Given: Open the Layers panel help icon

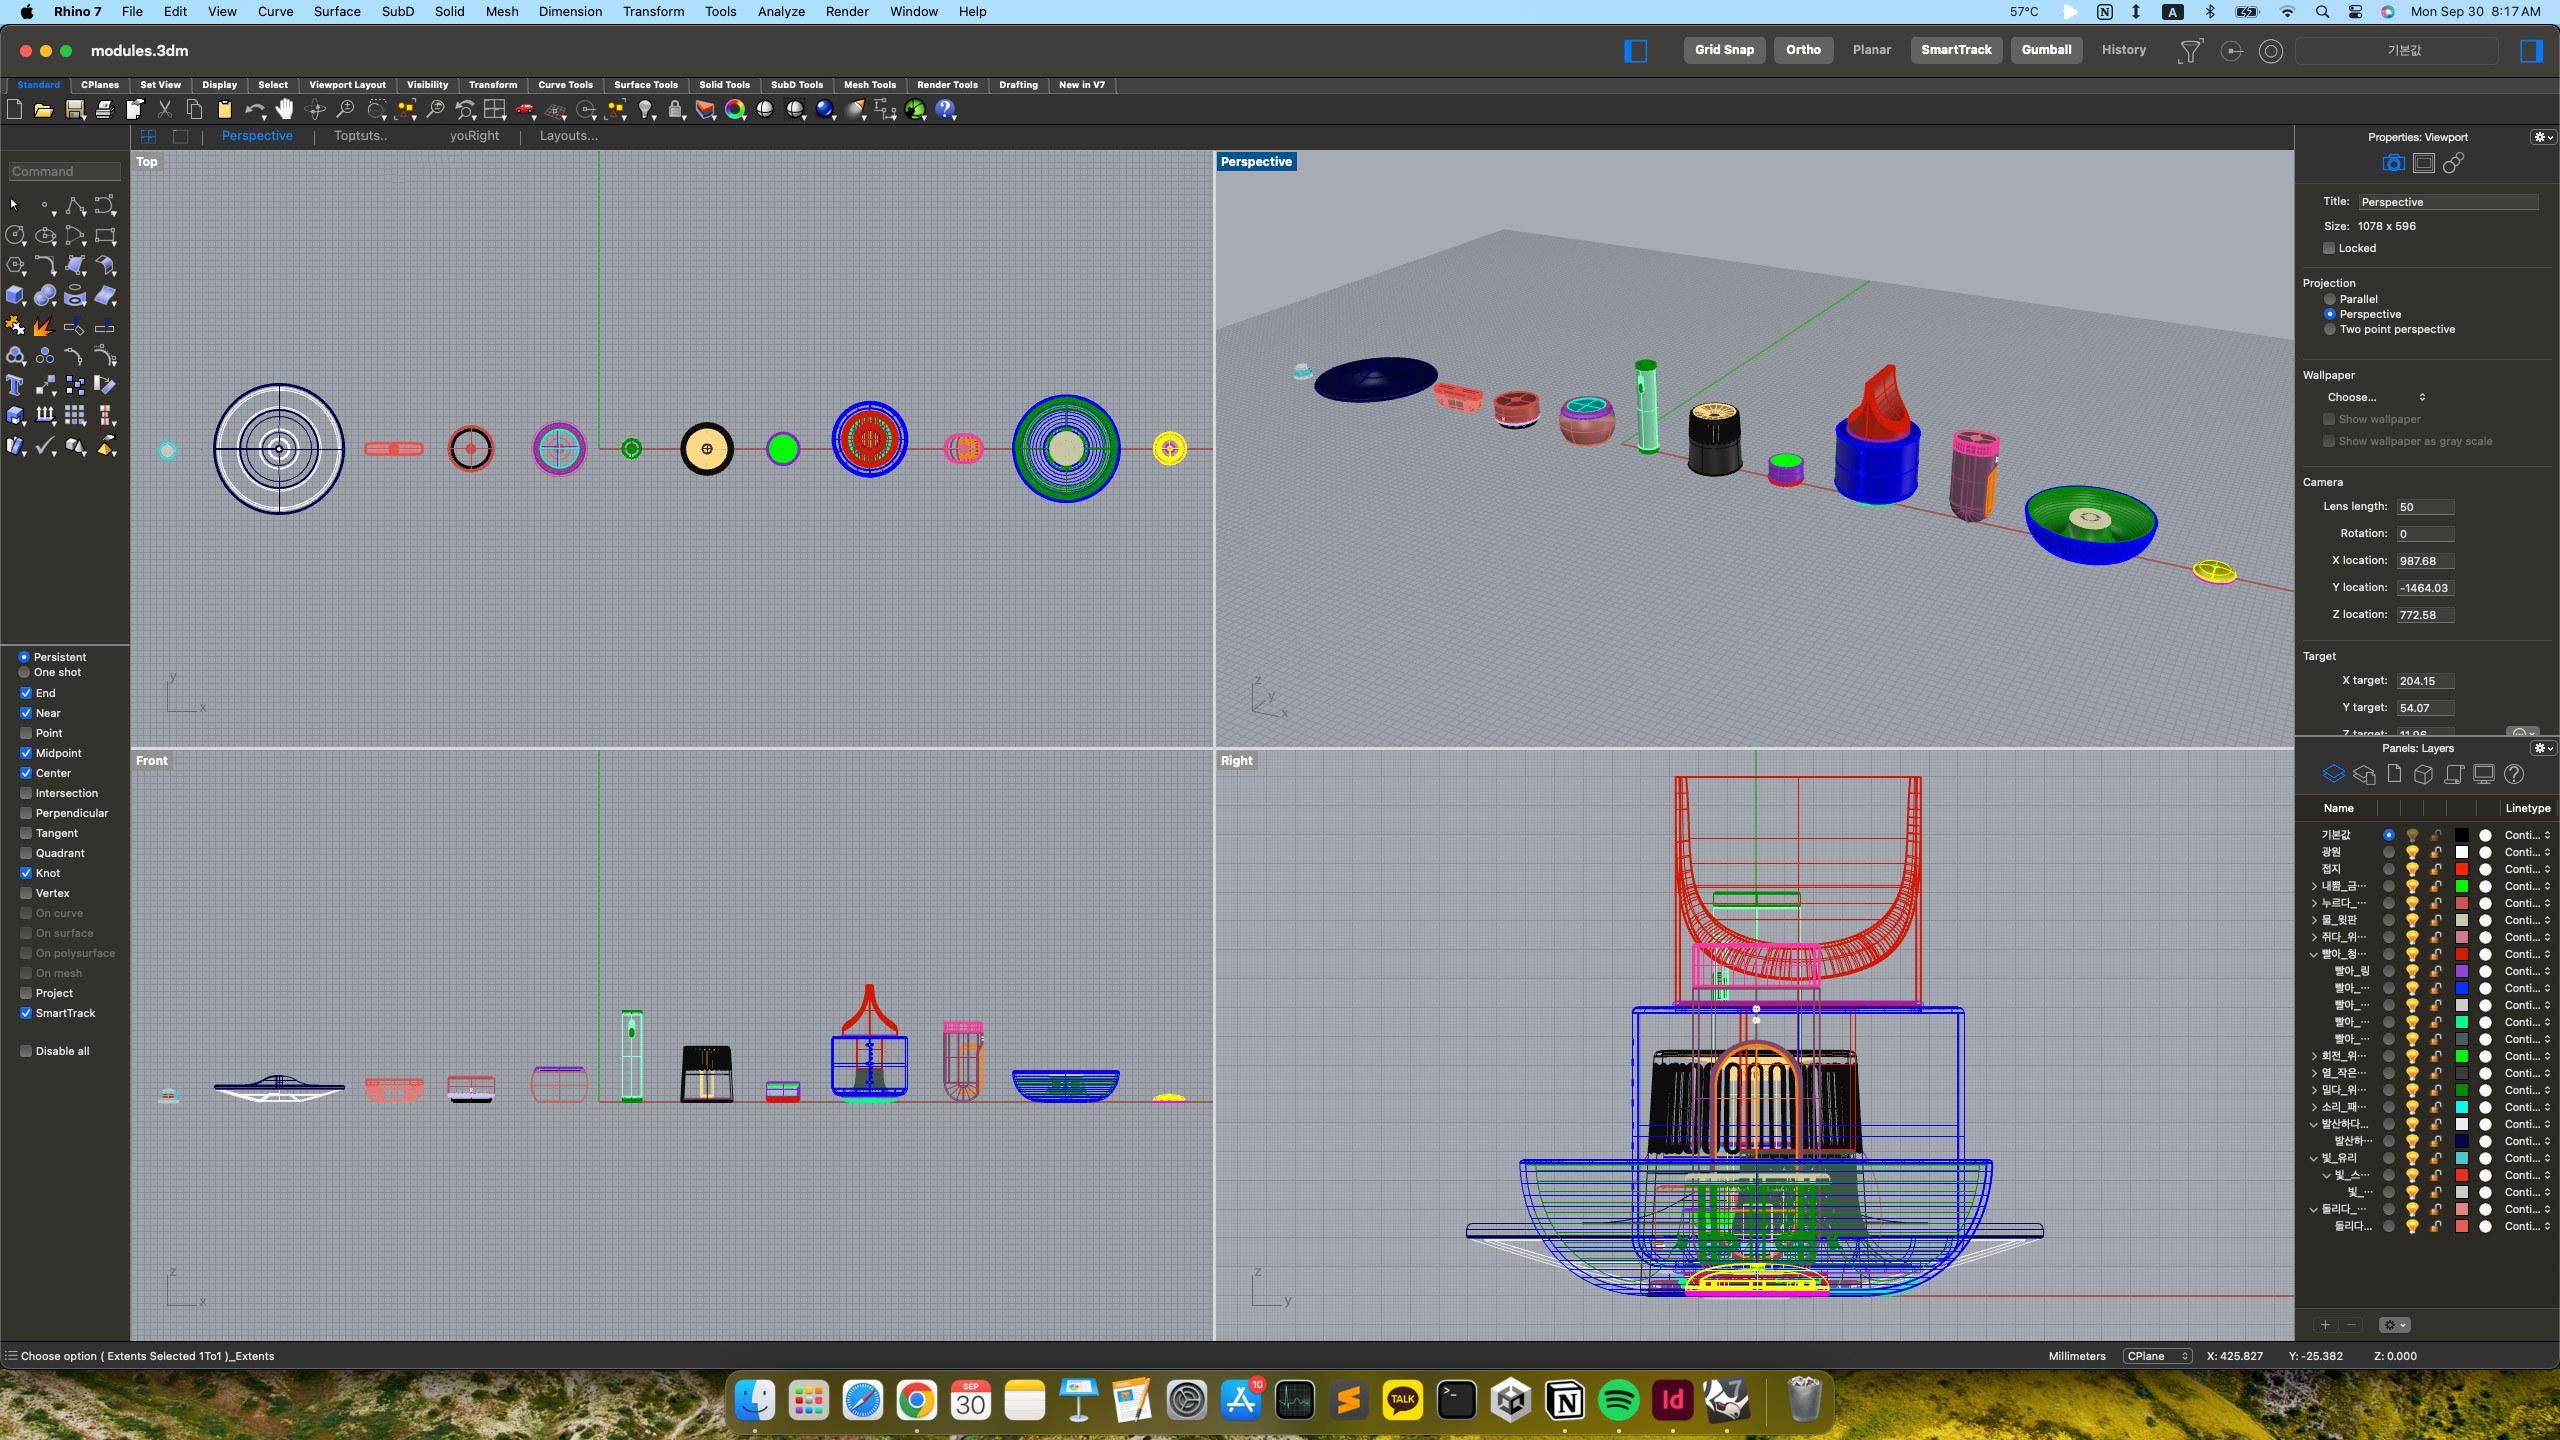Looking at the screenshot, I should point(2514,775).
